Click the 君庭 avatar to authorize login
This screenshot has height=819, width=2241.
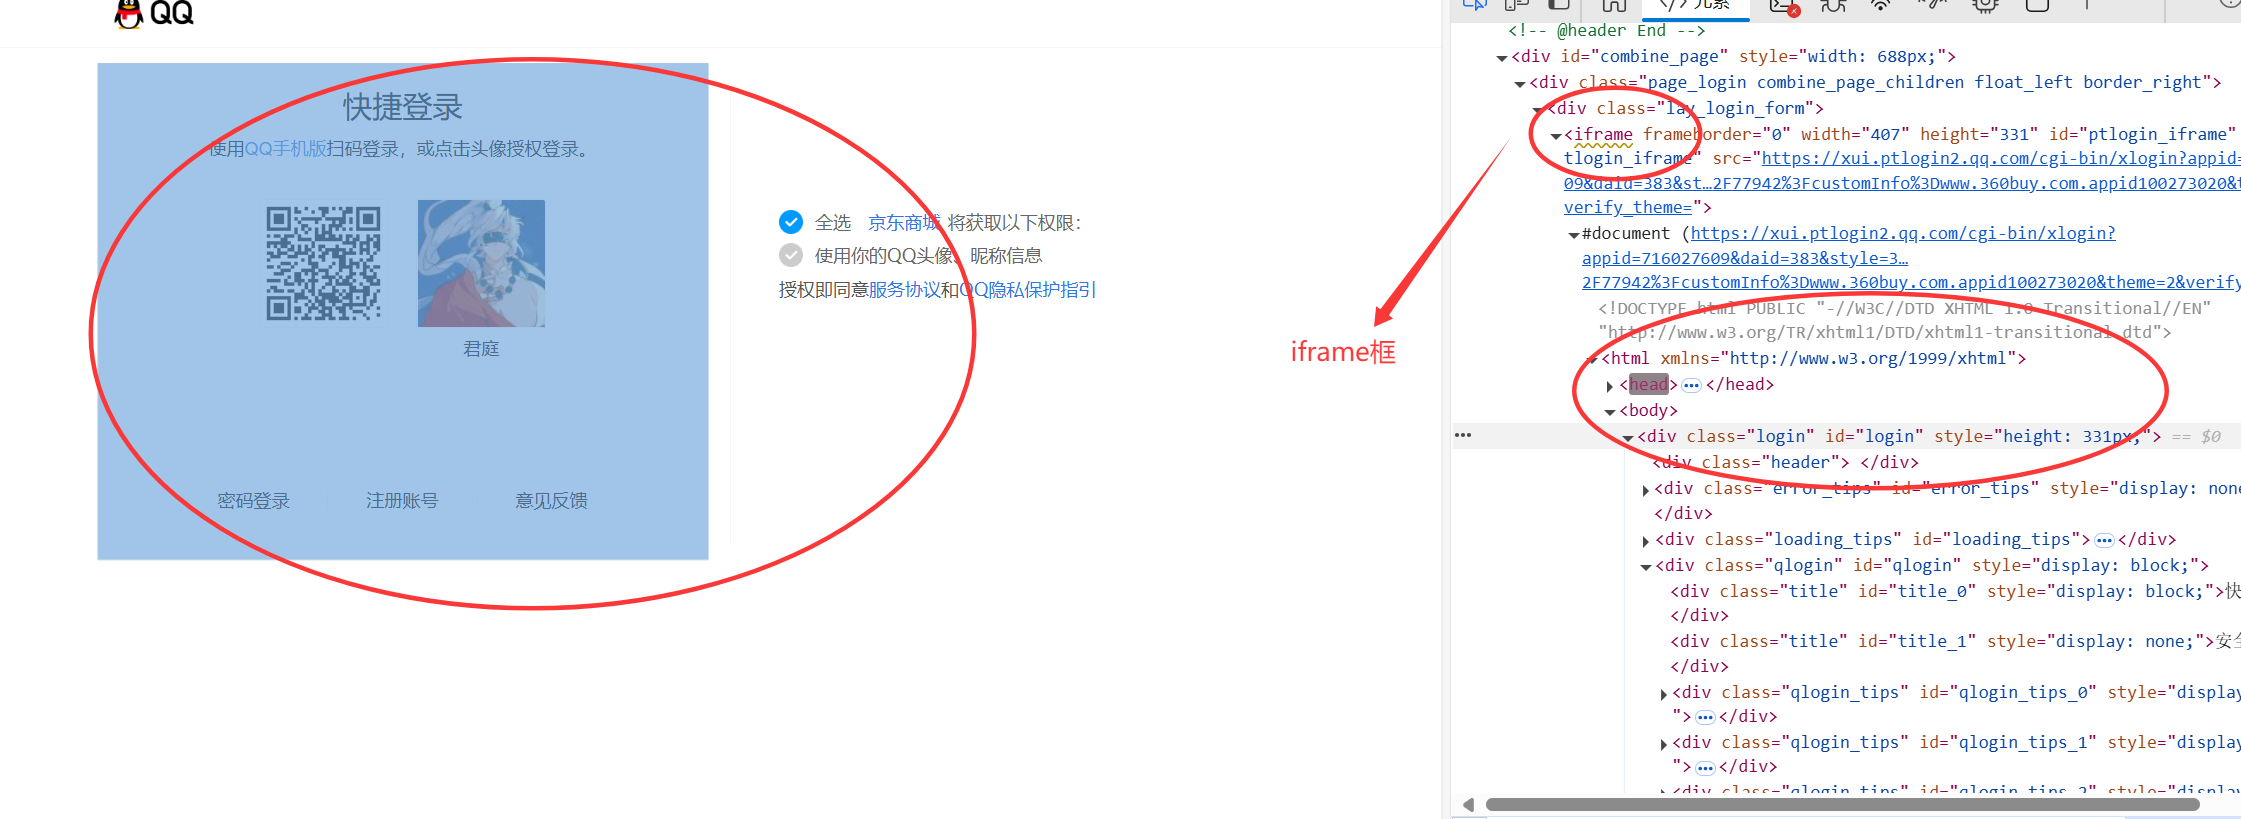click(481, 263)
